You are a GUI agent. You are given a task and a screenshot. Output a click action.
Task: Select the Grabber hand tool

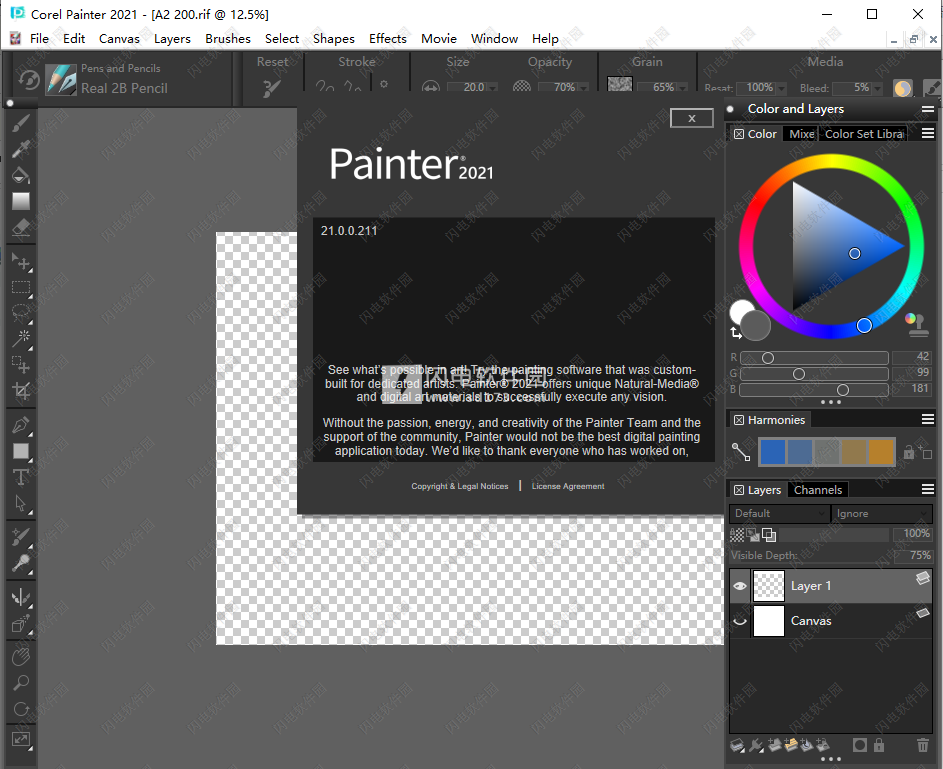click(20, 657)
